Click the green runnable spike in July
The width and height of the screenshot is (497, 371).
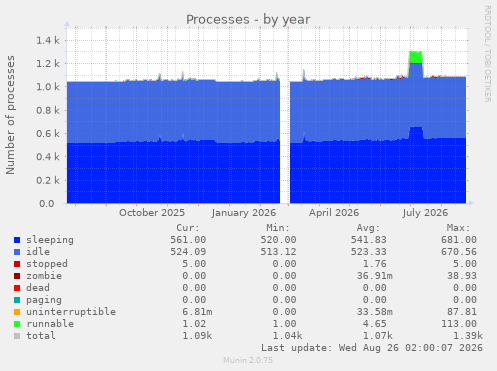coord(416,57)
